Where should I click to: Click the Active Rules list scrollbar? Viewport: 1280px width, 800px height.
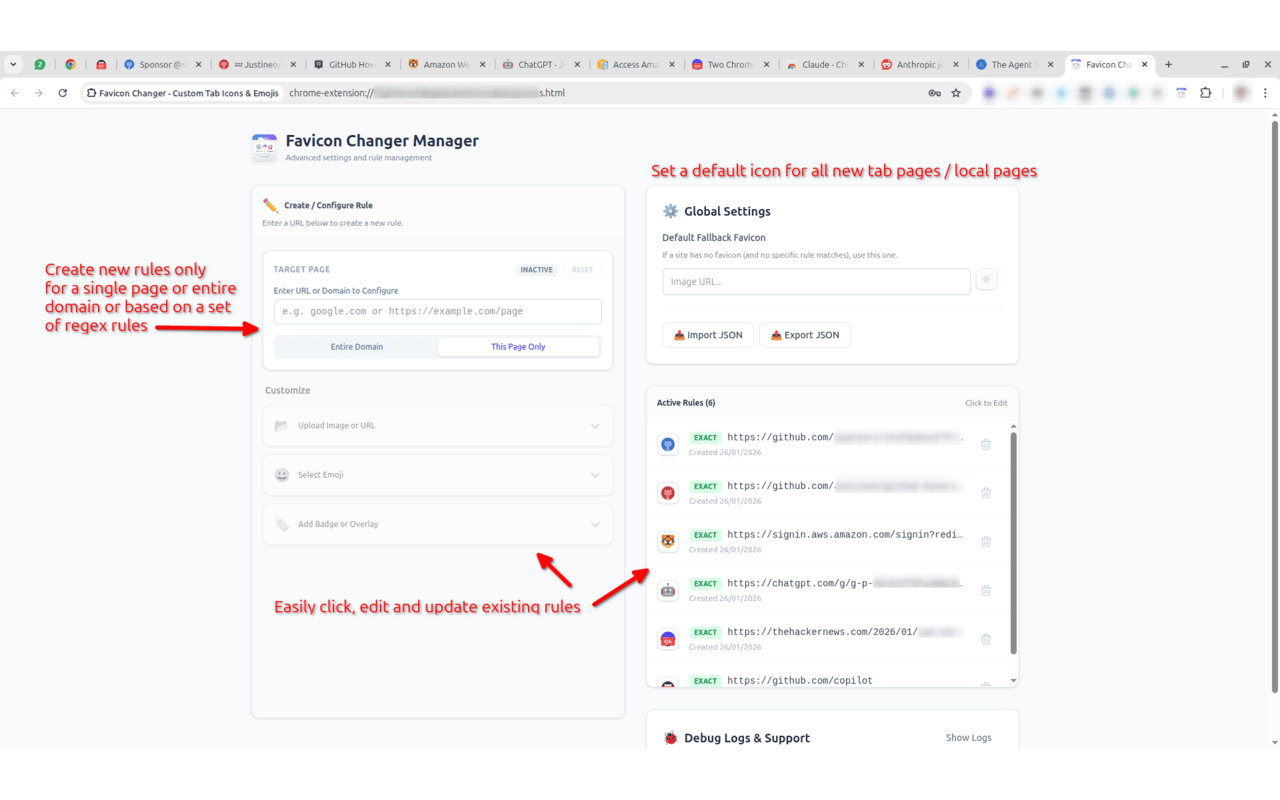[x=1013, y=543]
